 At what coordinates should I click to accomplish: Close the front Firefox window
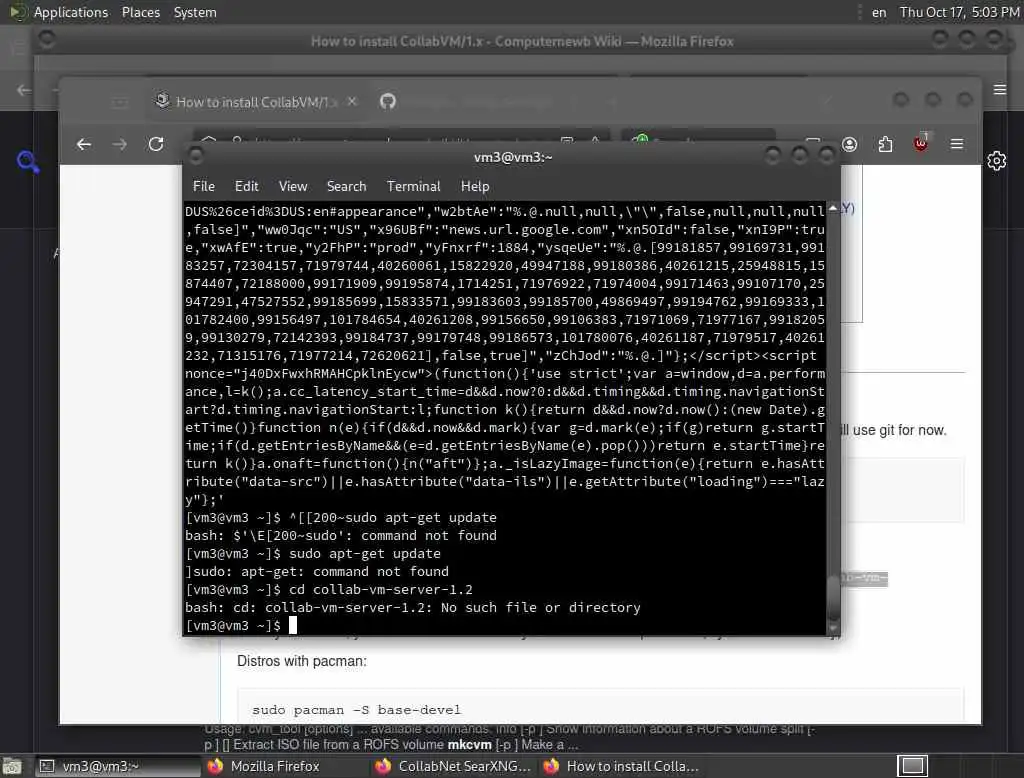965,100
